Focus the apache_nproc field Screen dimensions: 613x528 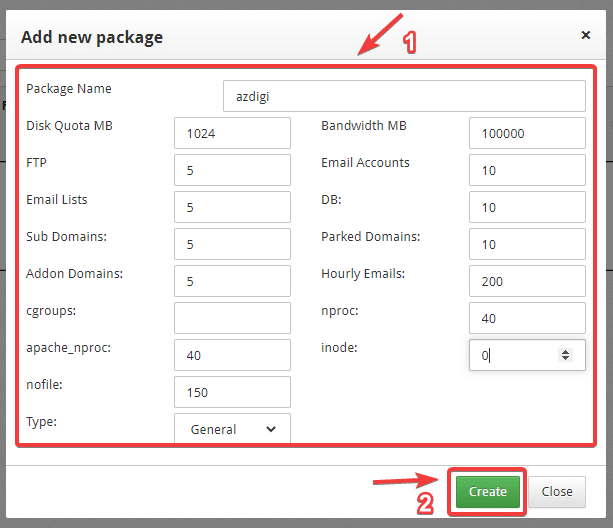232,355
